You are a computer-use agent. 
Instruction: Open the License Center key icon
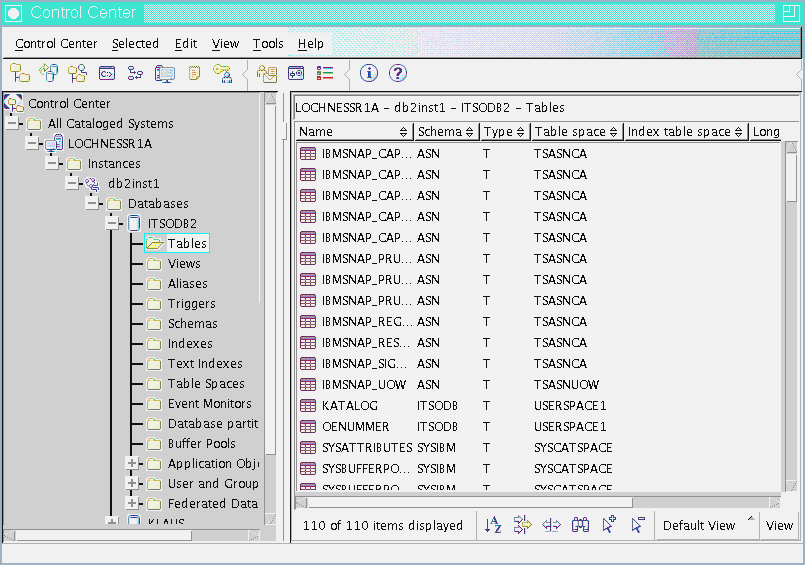point(224,73)
